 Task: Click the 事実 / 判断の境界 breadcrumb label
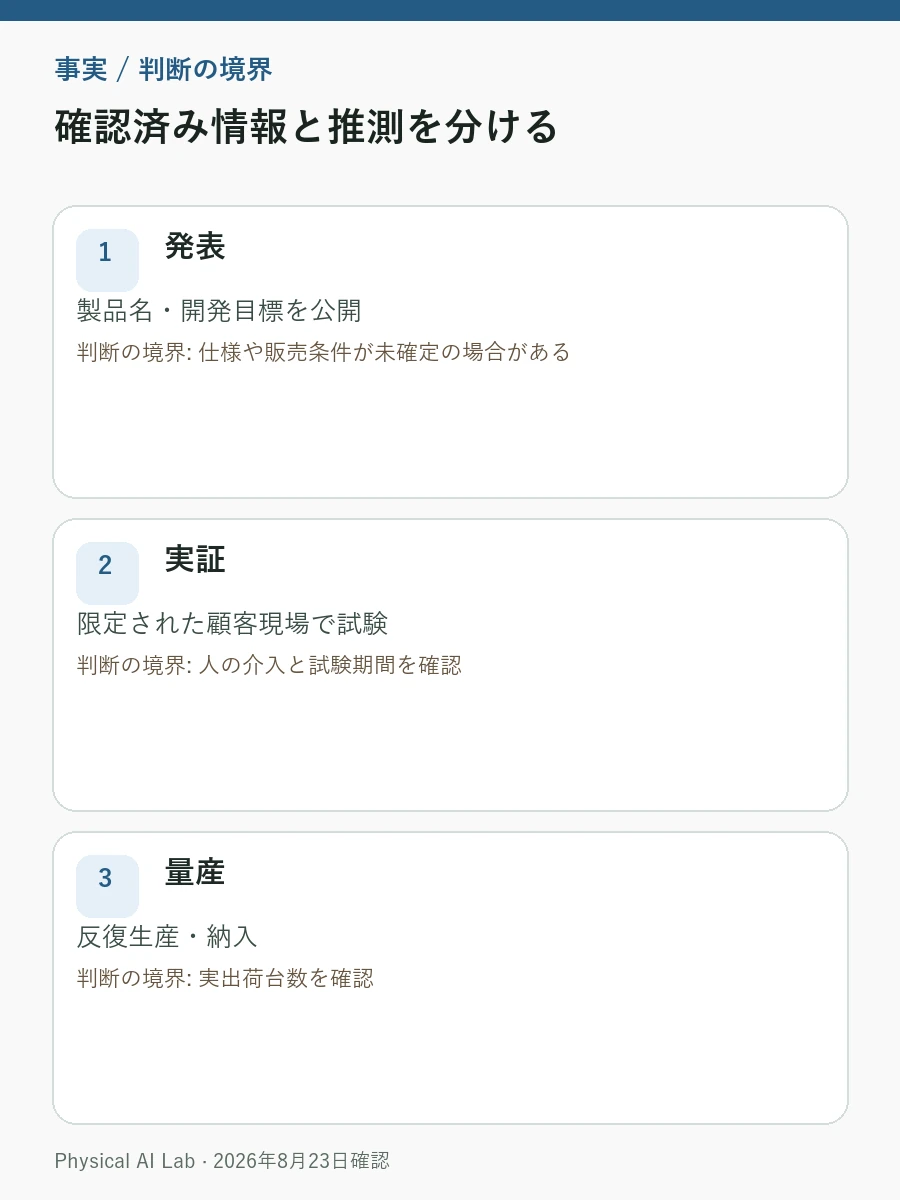click(x=163, y=70)
